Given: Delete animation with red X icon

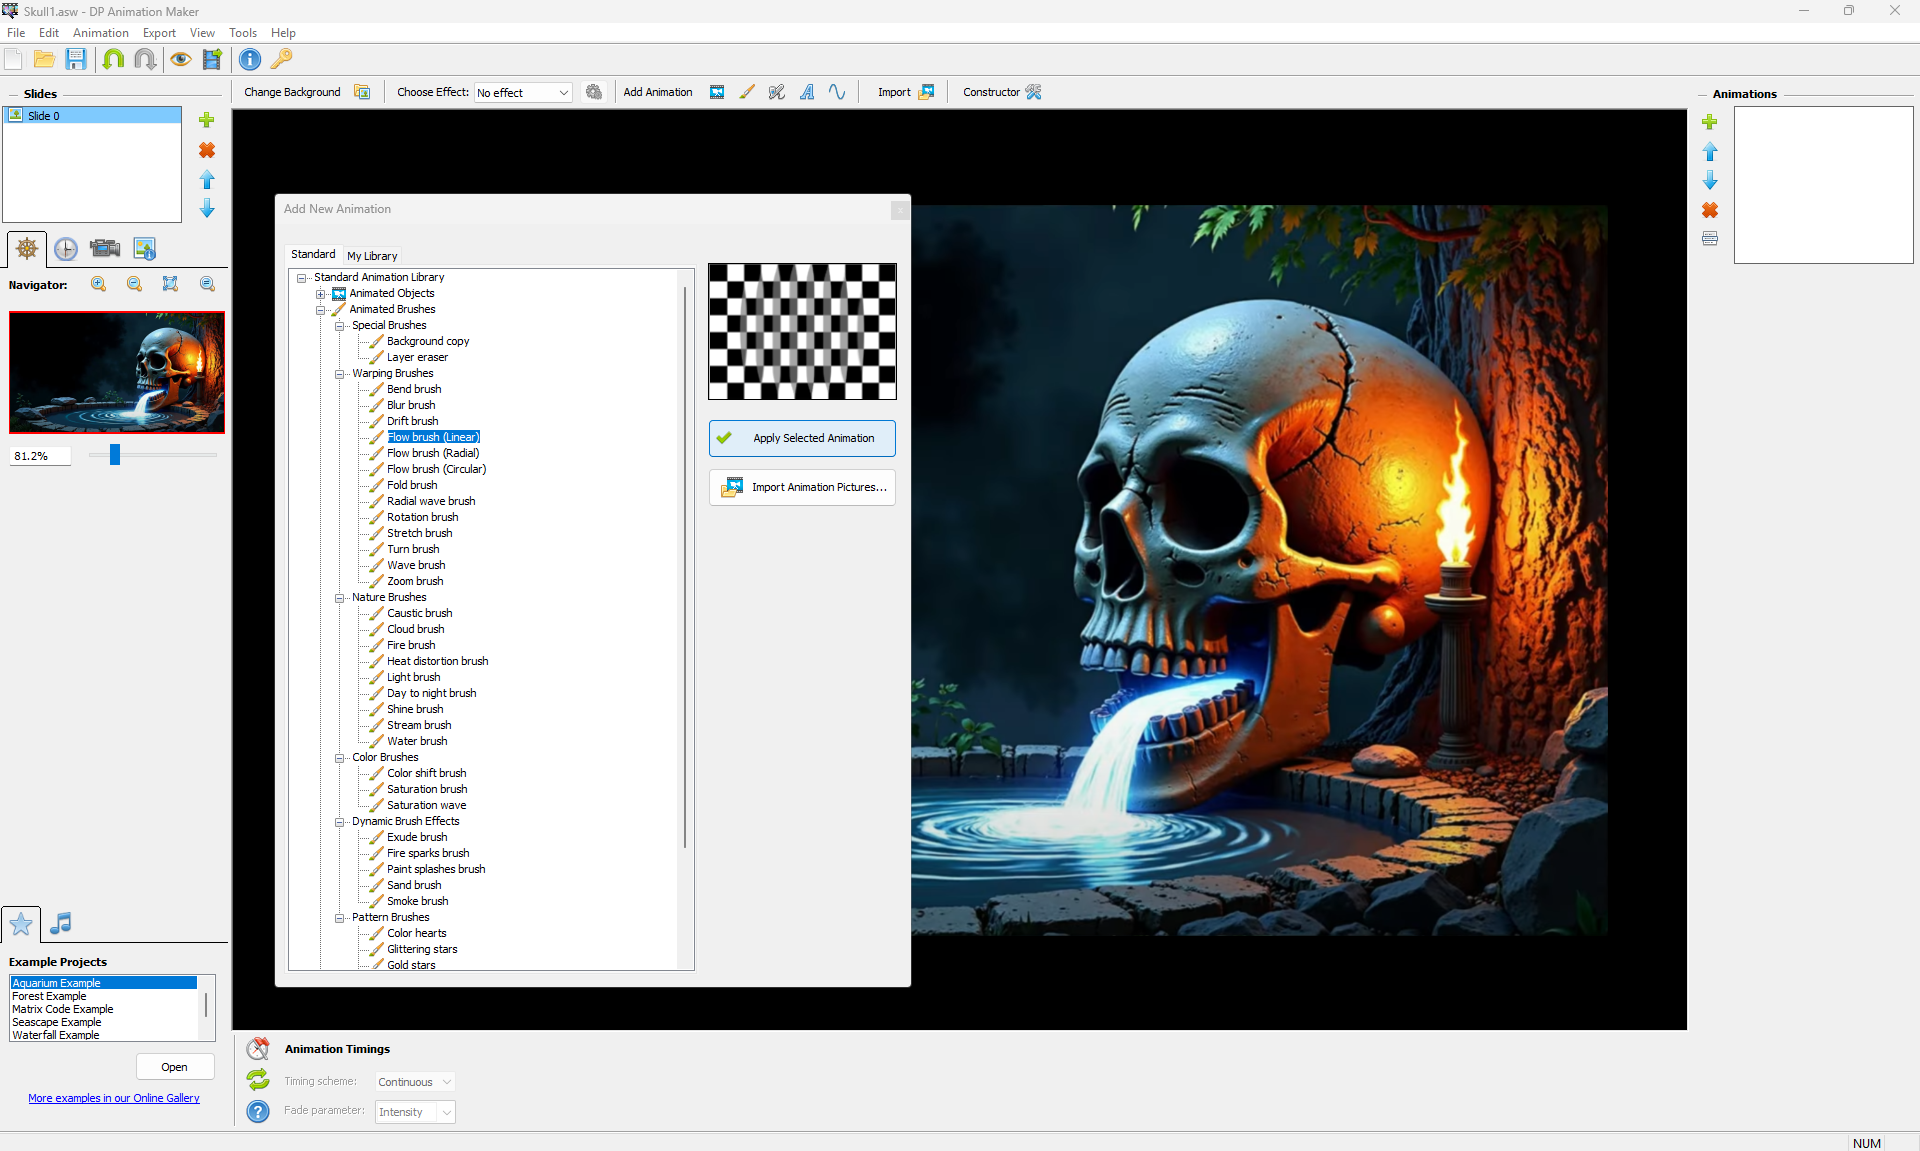Looking at the screenshot, I should 1710,210.
